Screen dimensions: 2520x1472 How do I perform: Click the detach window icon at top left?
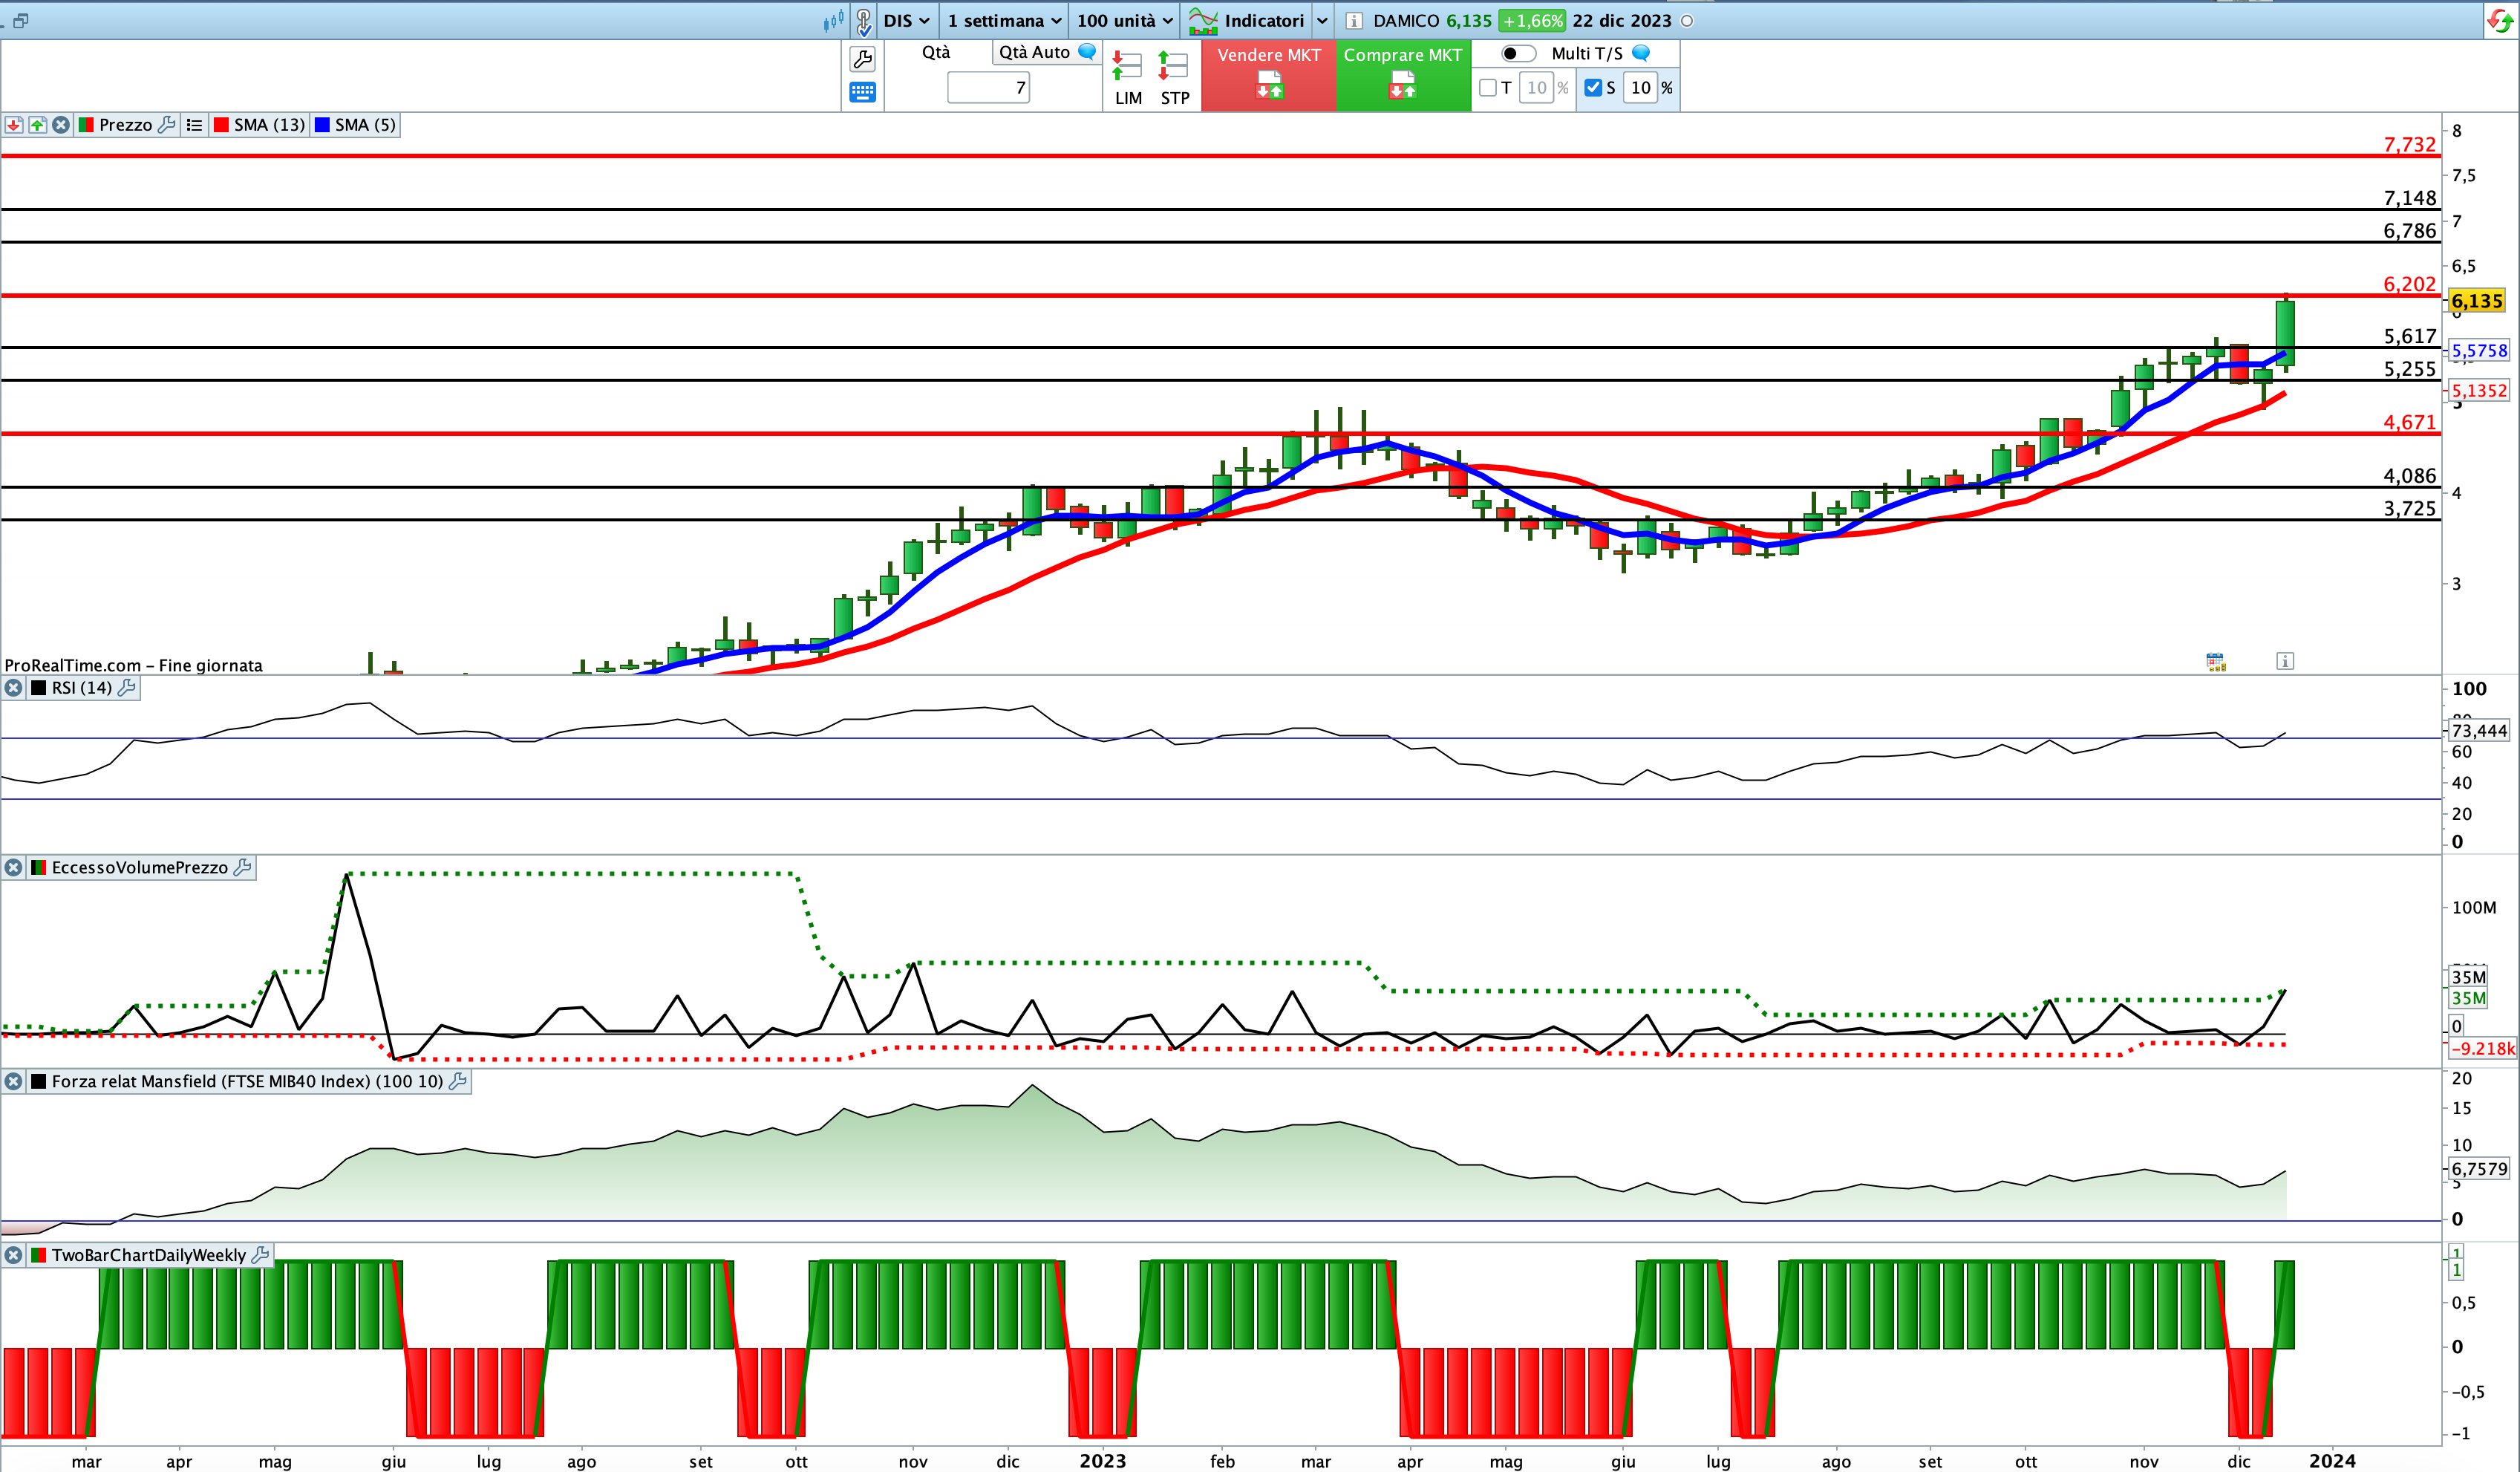point(20,20)
